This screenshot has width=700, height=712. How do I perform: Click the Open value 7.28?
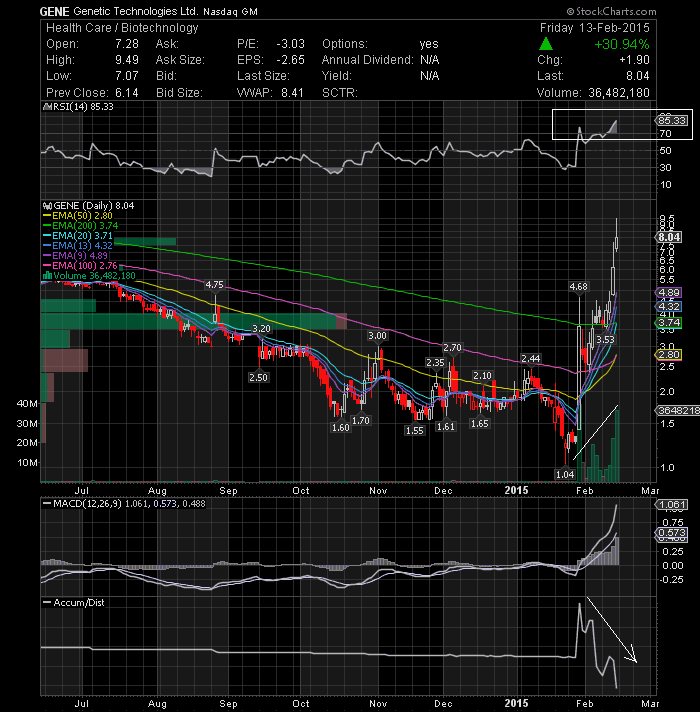tap(127, 44)
